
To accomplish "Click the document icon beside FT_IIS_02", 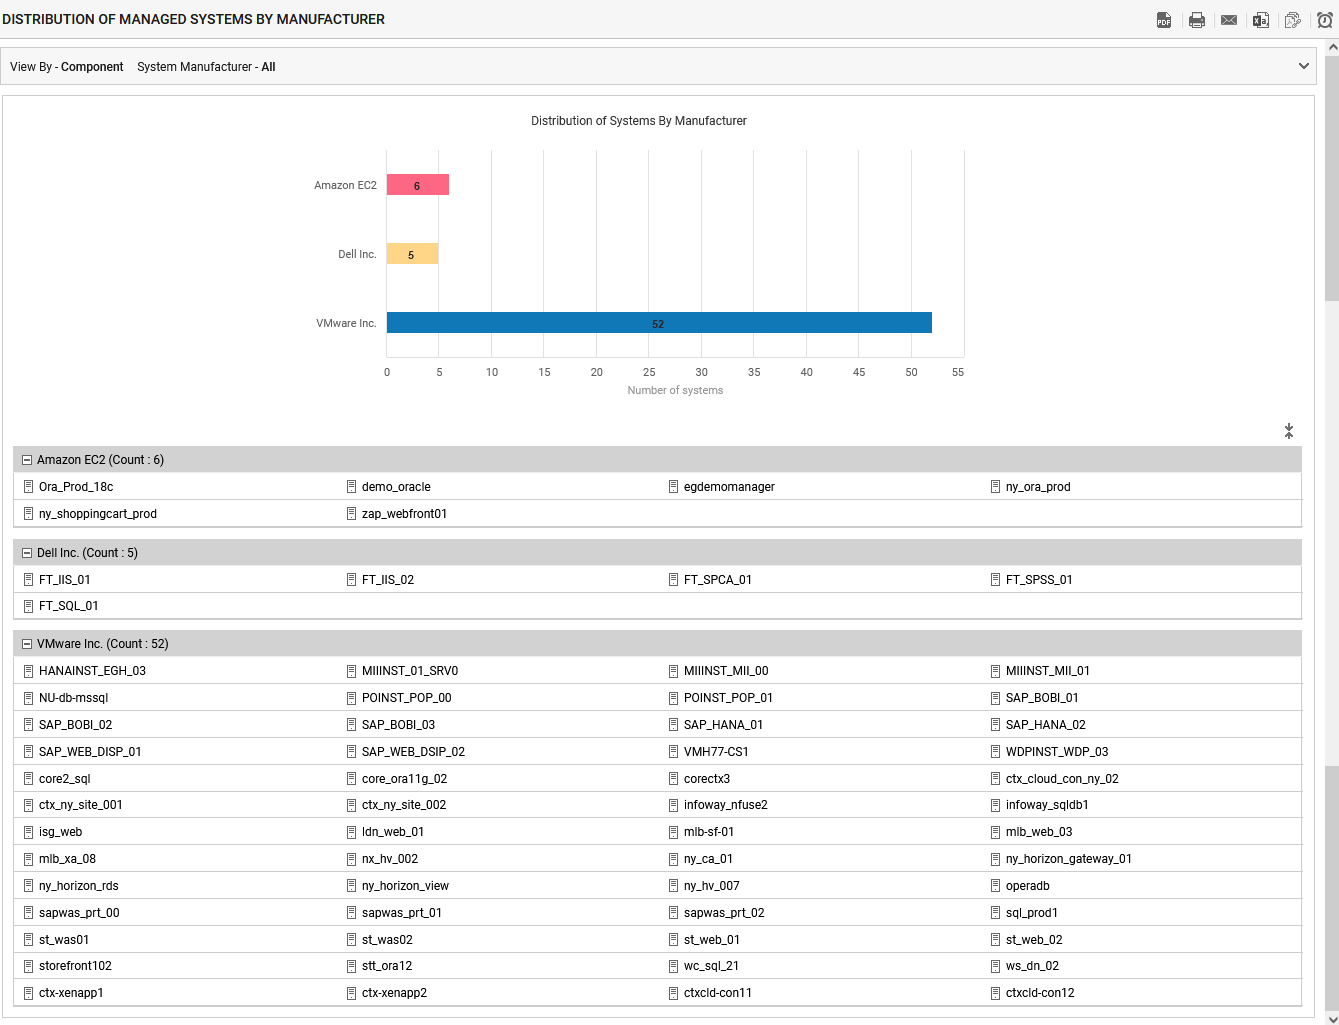I will [352, 580].
